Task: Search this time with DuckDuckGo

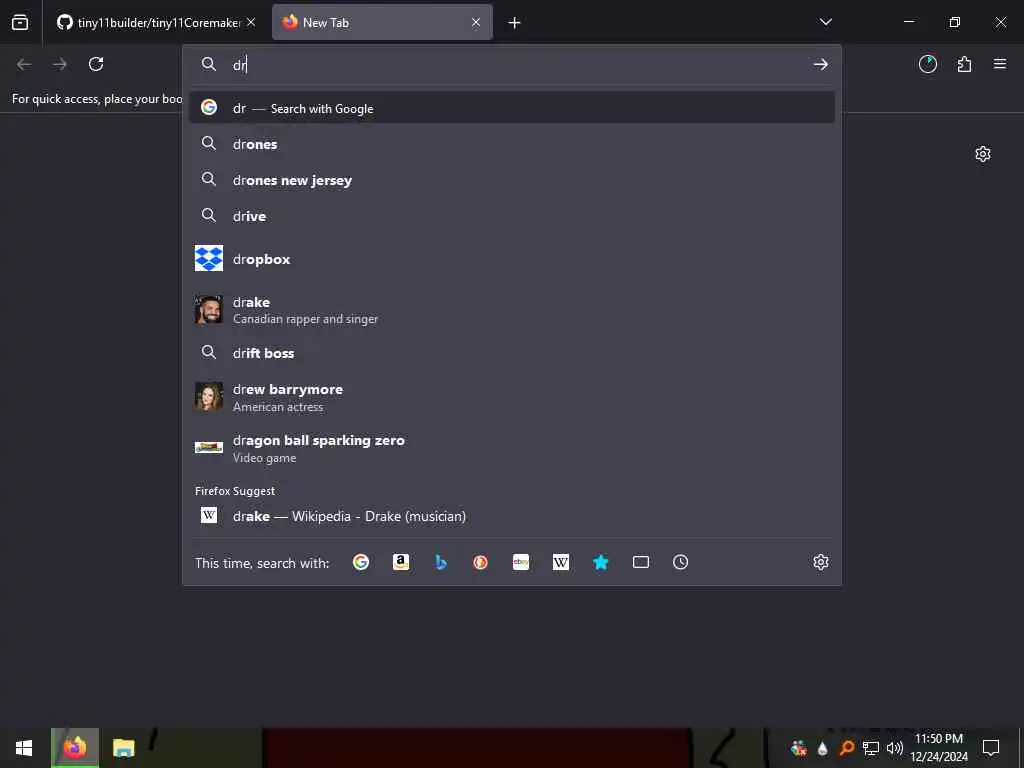Action: (x=481, y=562)
